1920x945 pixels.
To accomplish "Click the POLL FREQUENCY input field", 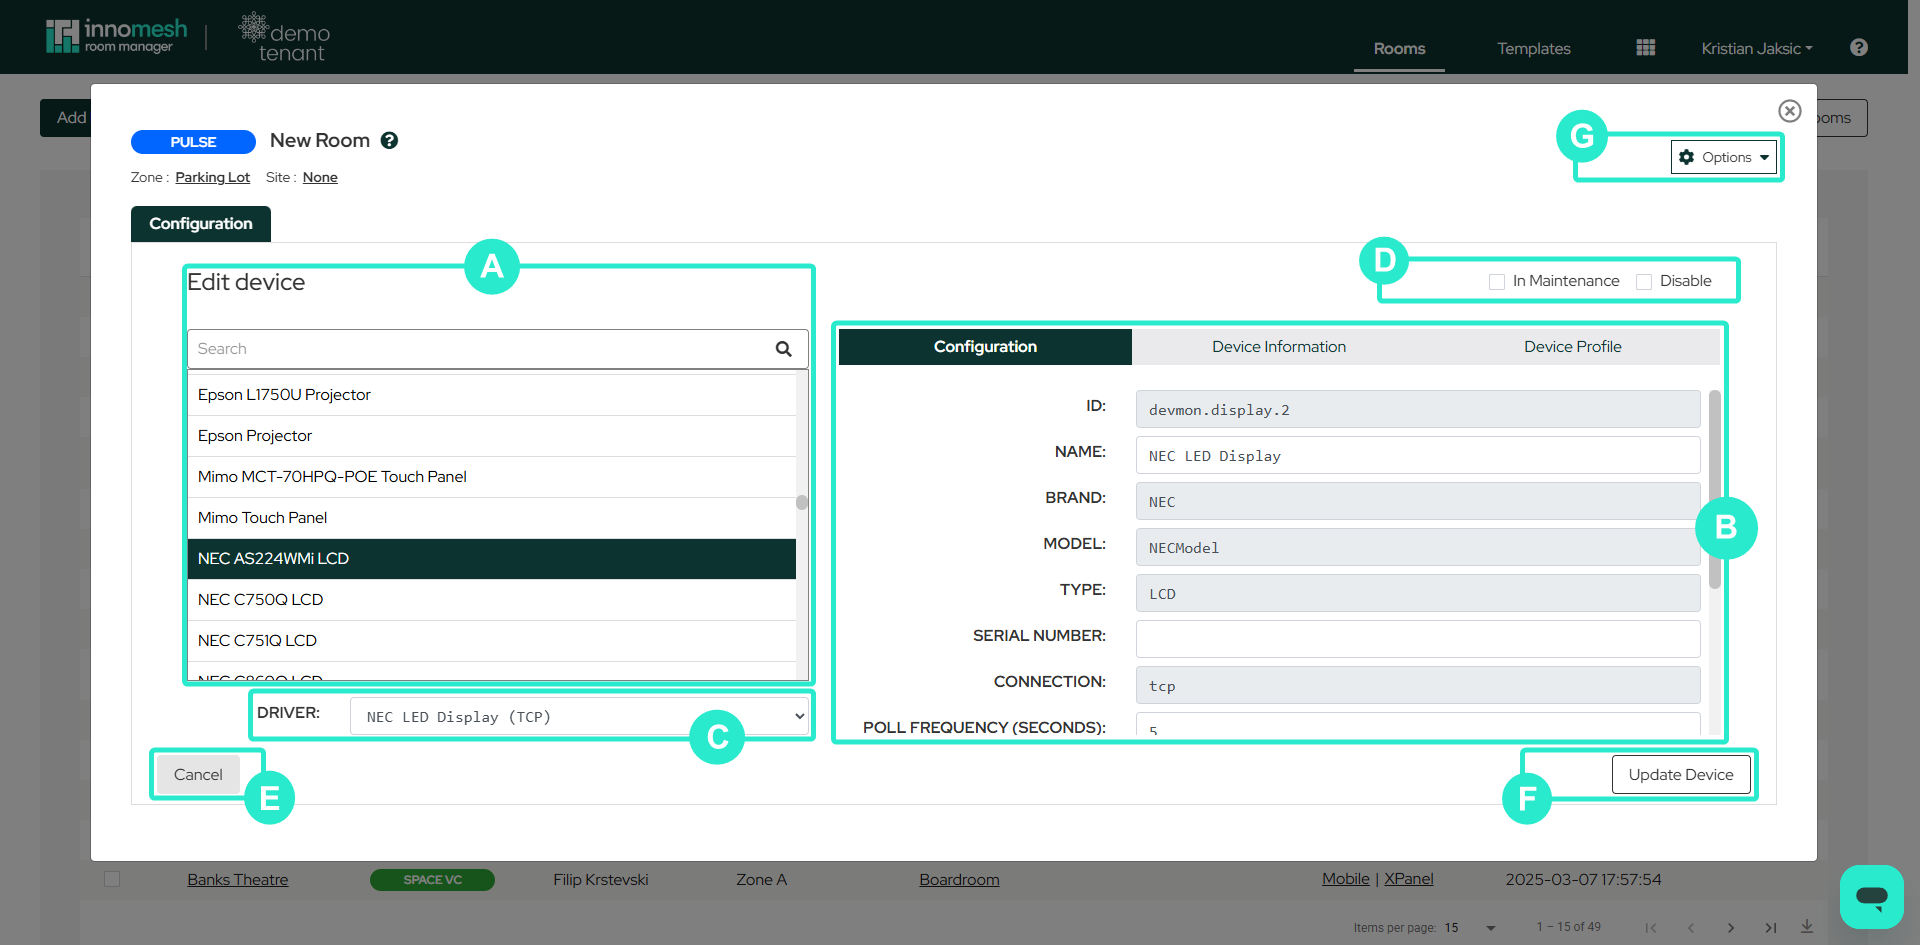I will coord(1418,725).
